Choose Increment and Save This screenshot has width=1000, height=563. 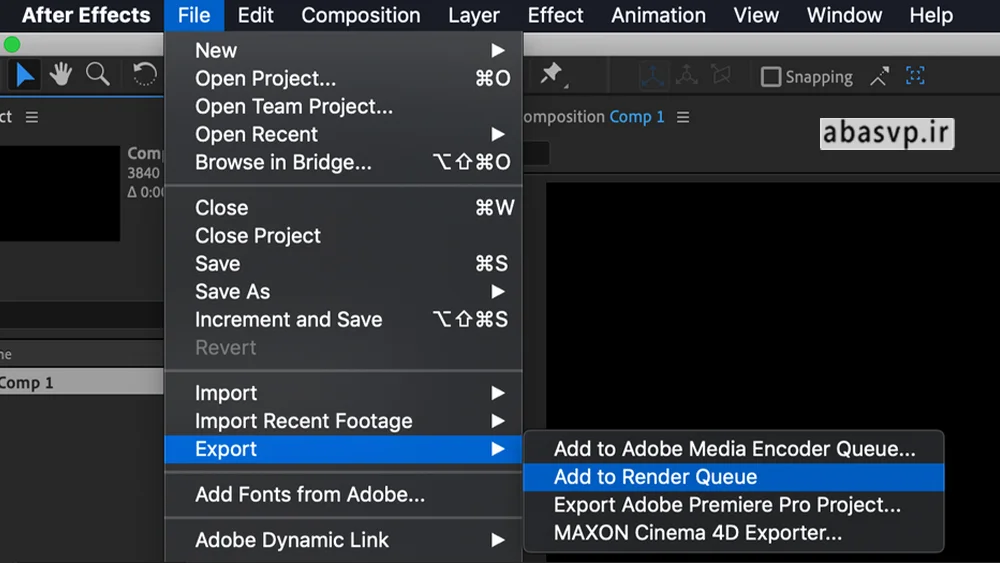[x=344, y=319]
